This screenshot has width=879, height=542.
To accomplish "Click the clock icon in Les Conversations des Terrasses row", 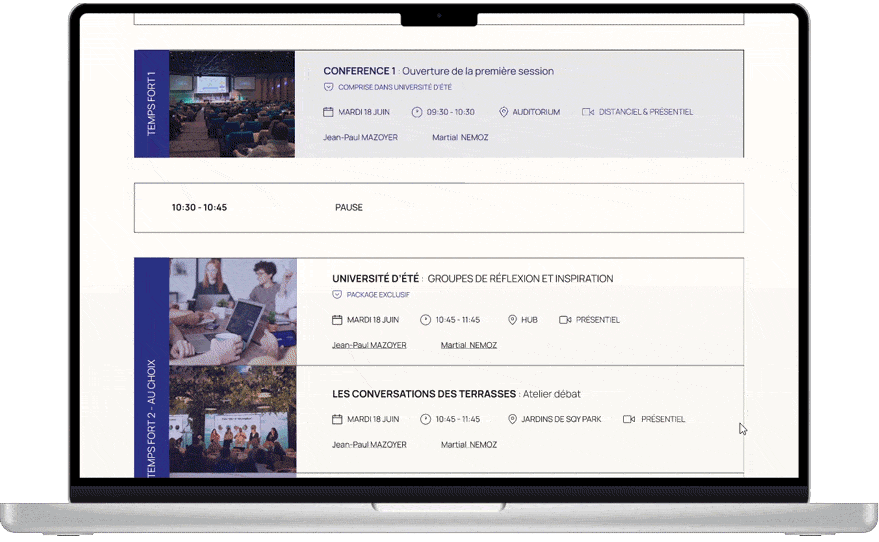I will pos(426,419).
